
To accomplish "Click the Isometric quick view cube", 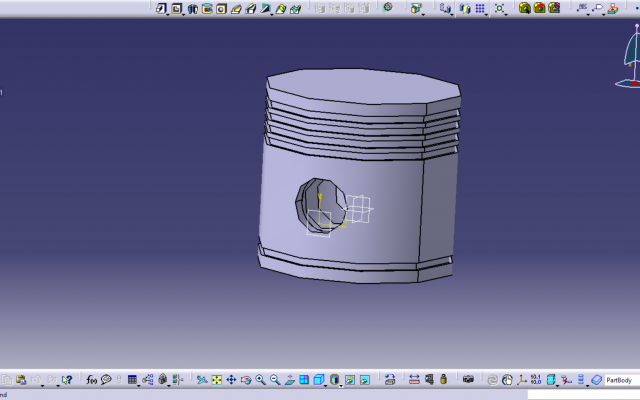I will click(x=319, y=380).
